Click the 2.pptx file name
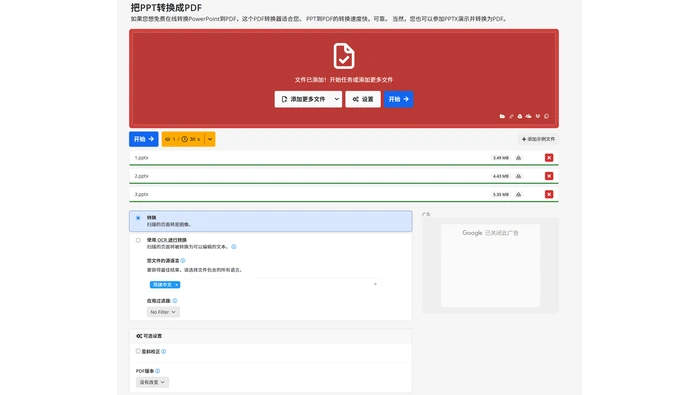The height and width of the screenshot is (395, 700). pos(142,176)
